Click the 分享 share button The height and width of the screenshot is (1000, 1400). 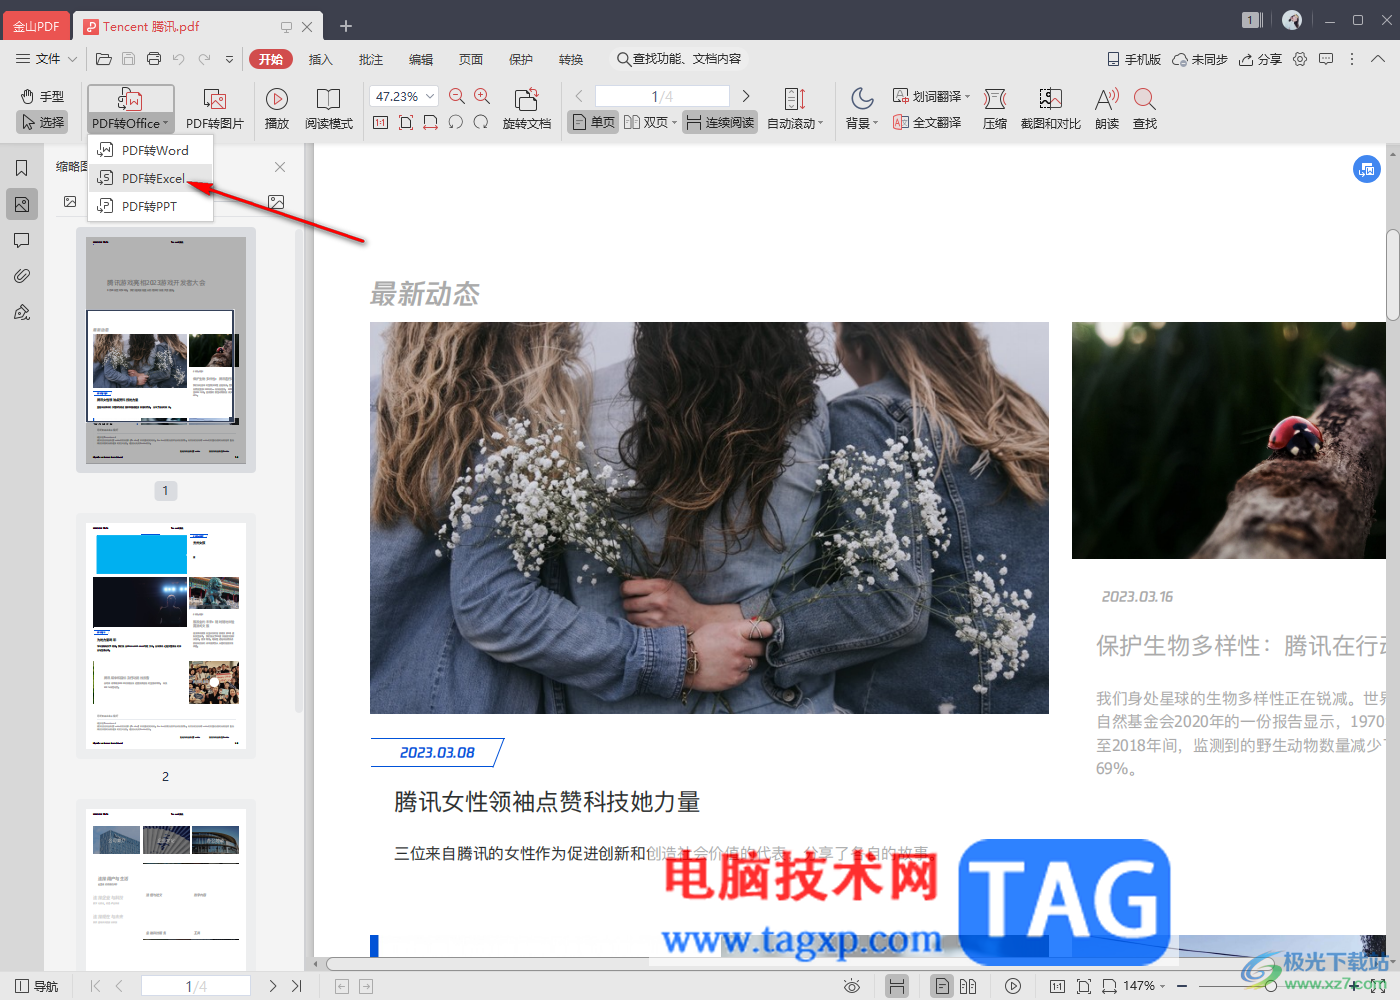[x=1260, y=59]
